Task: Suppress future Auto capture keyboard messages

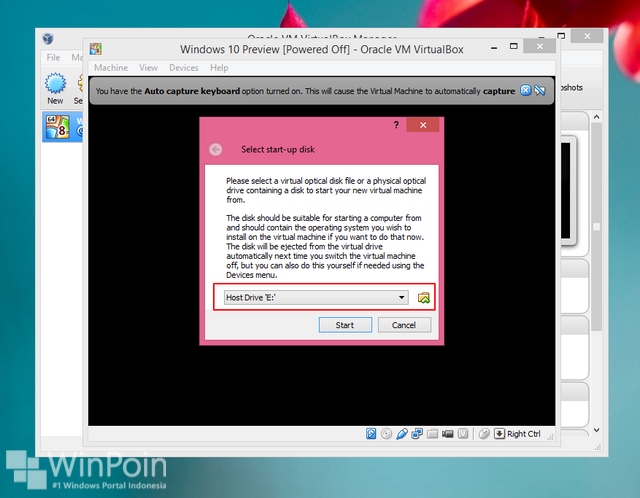Action: (540, 91)
